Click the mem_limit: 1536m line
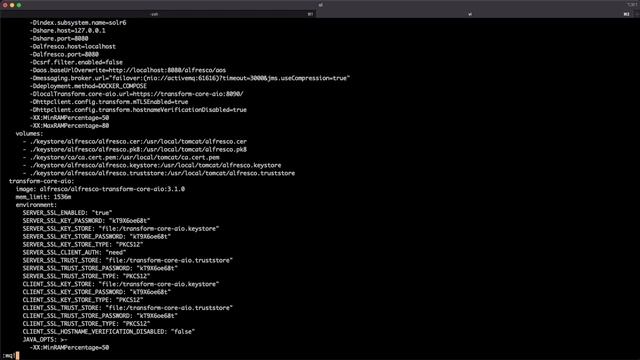The image size is (640, 360). 43,197
